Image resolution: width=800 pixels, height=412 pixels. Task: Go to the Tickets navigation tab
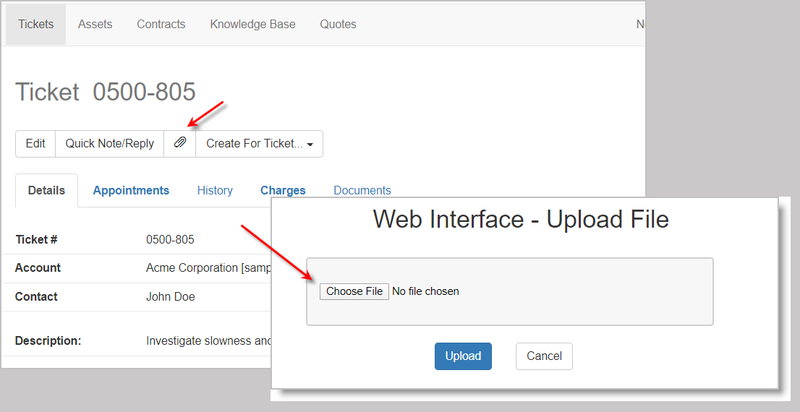tap(36, 24)
